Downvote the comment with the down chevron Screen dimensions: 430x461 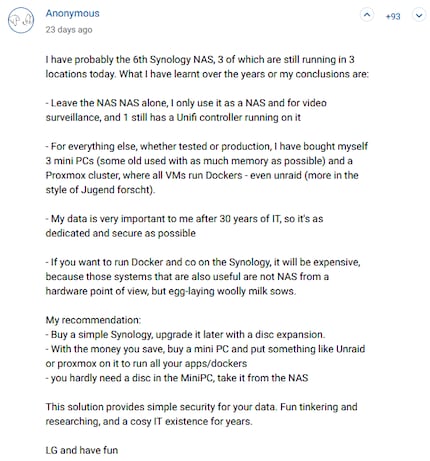click(419, 15)
